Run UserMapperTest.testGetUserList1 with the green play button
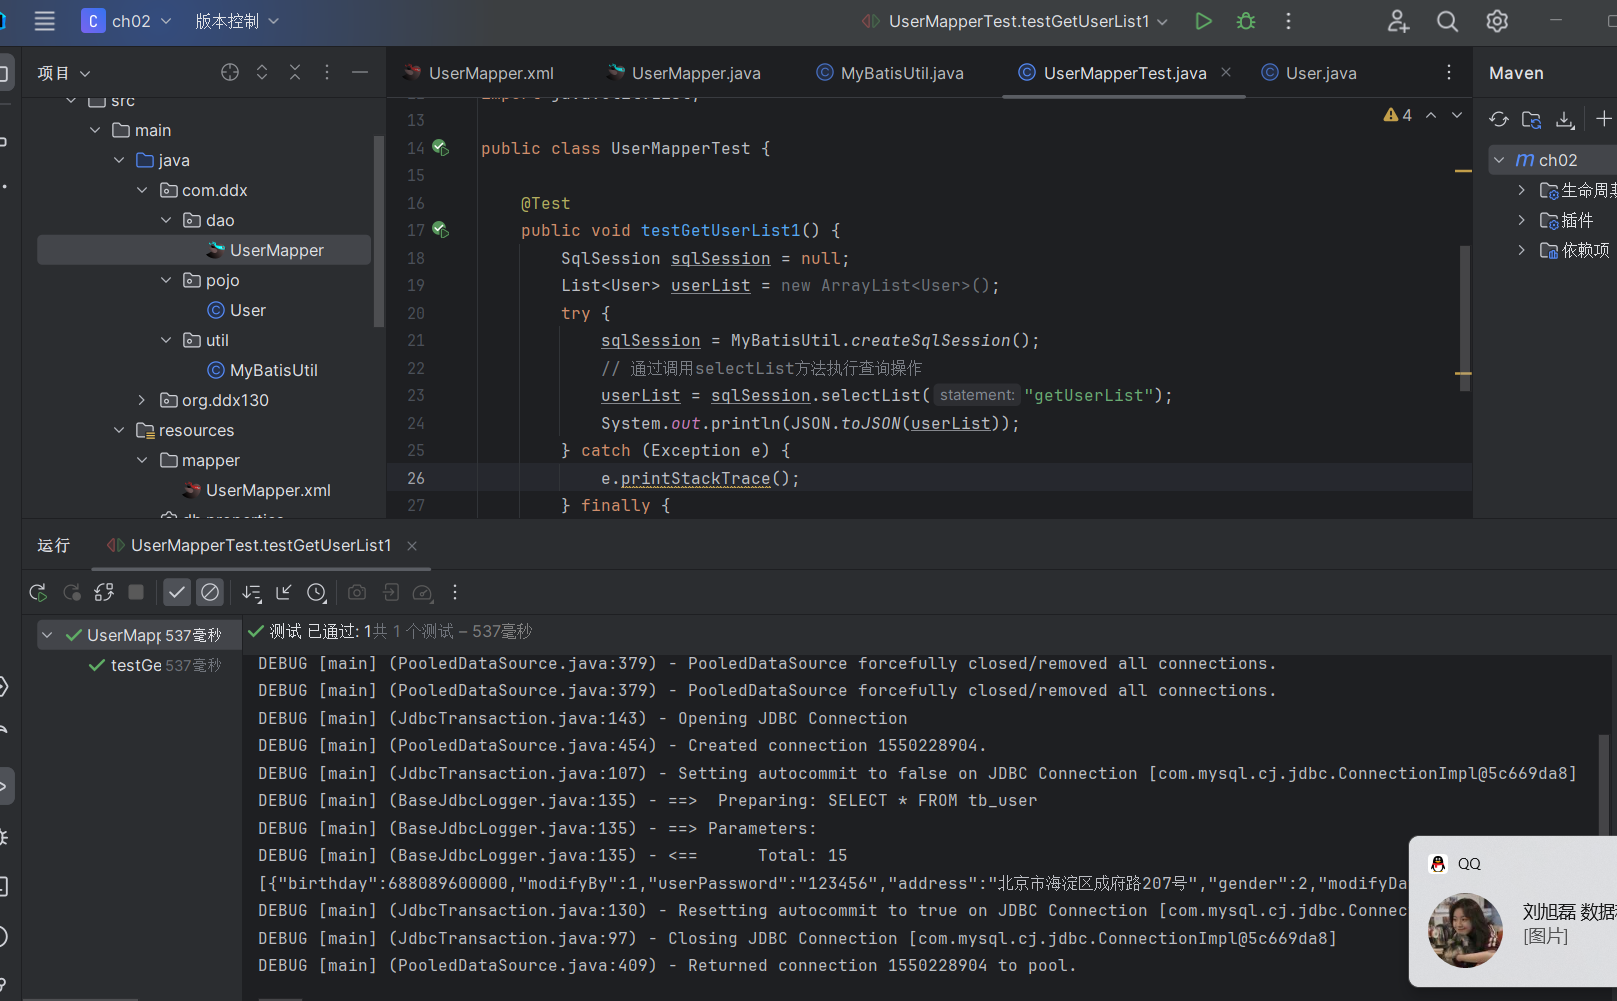 [1203, 21]
